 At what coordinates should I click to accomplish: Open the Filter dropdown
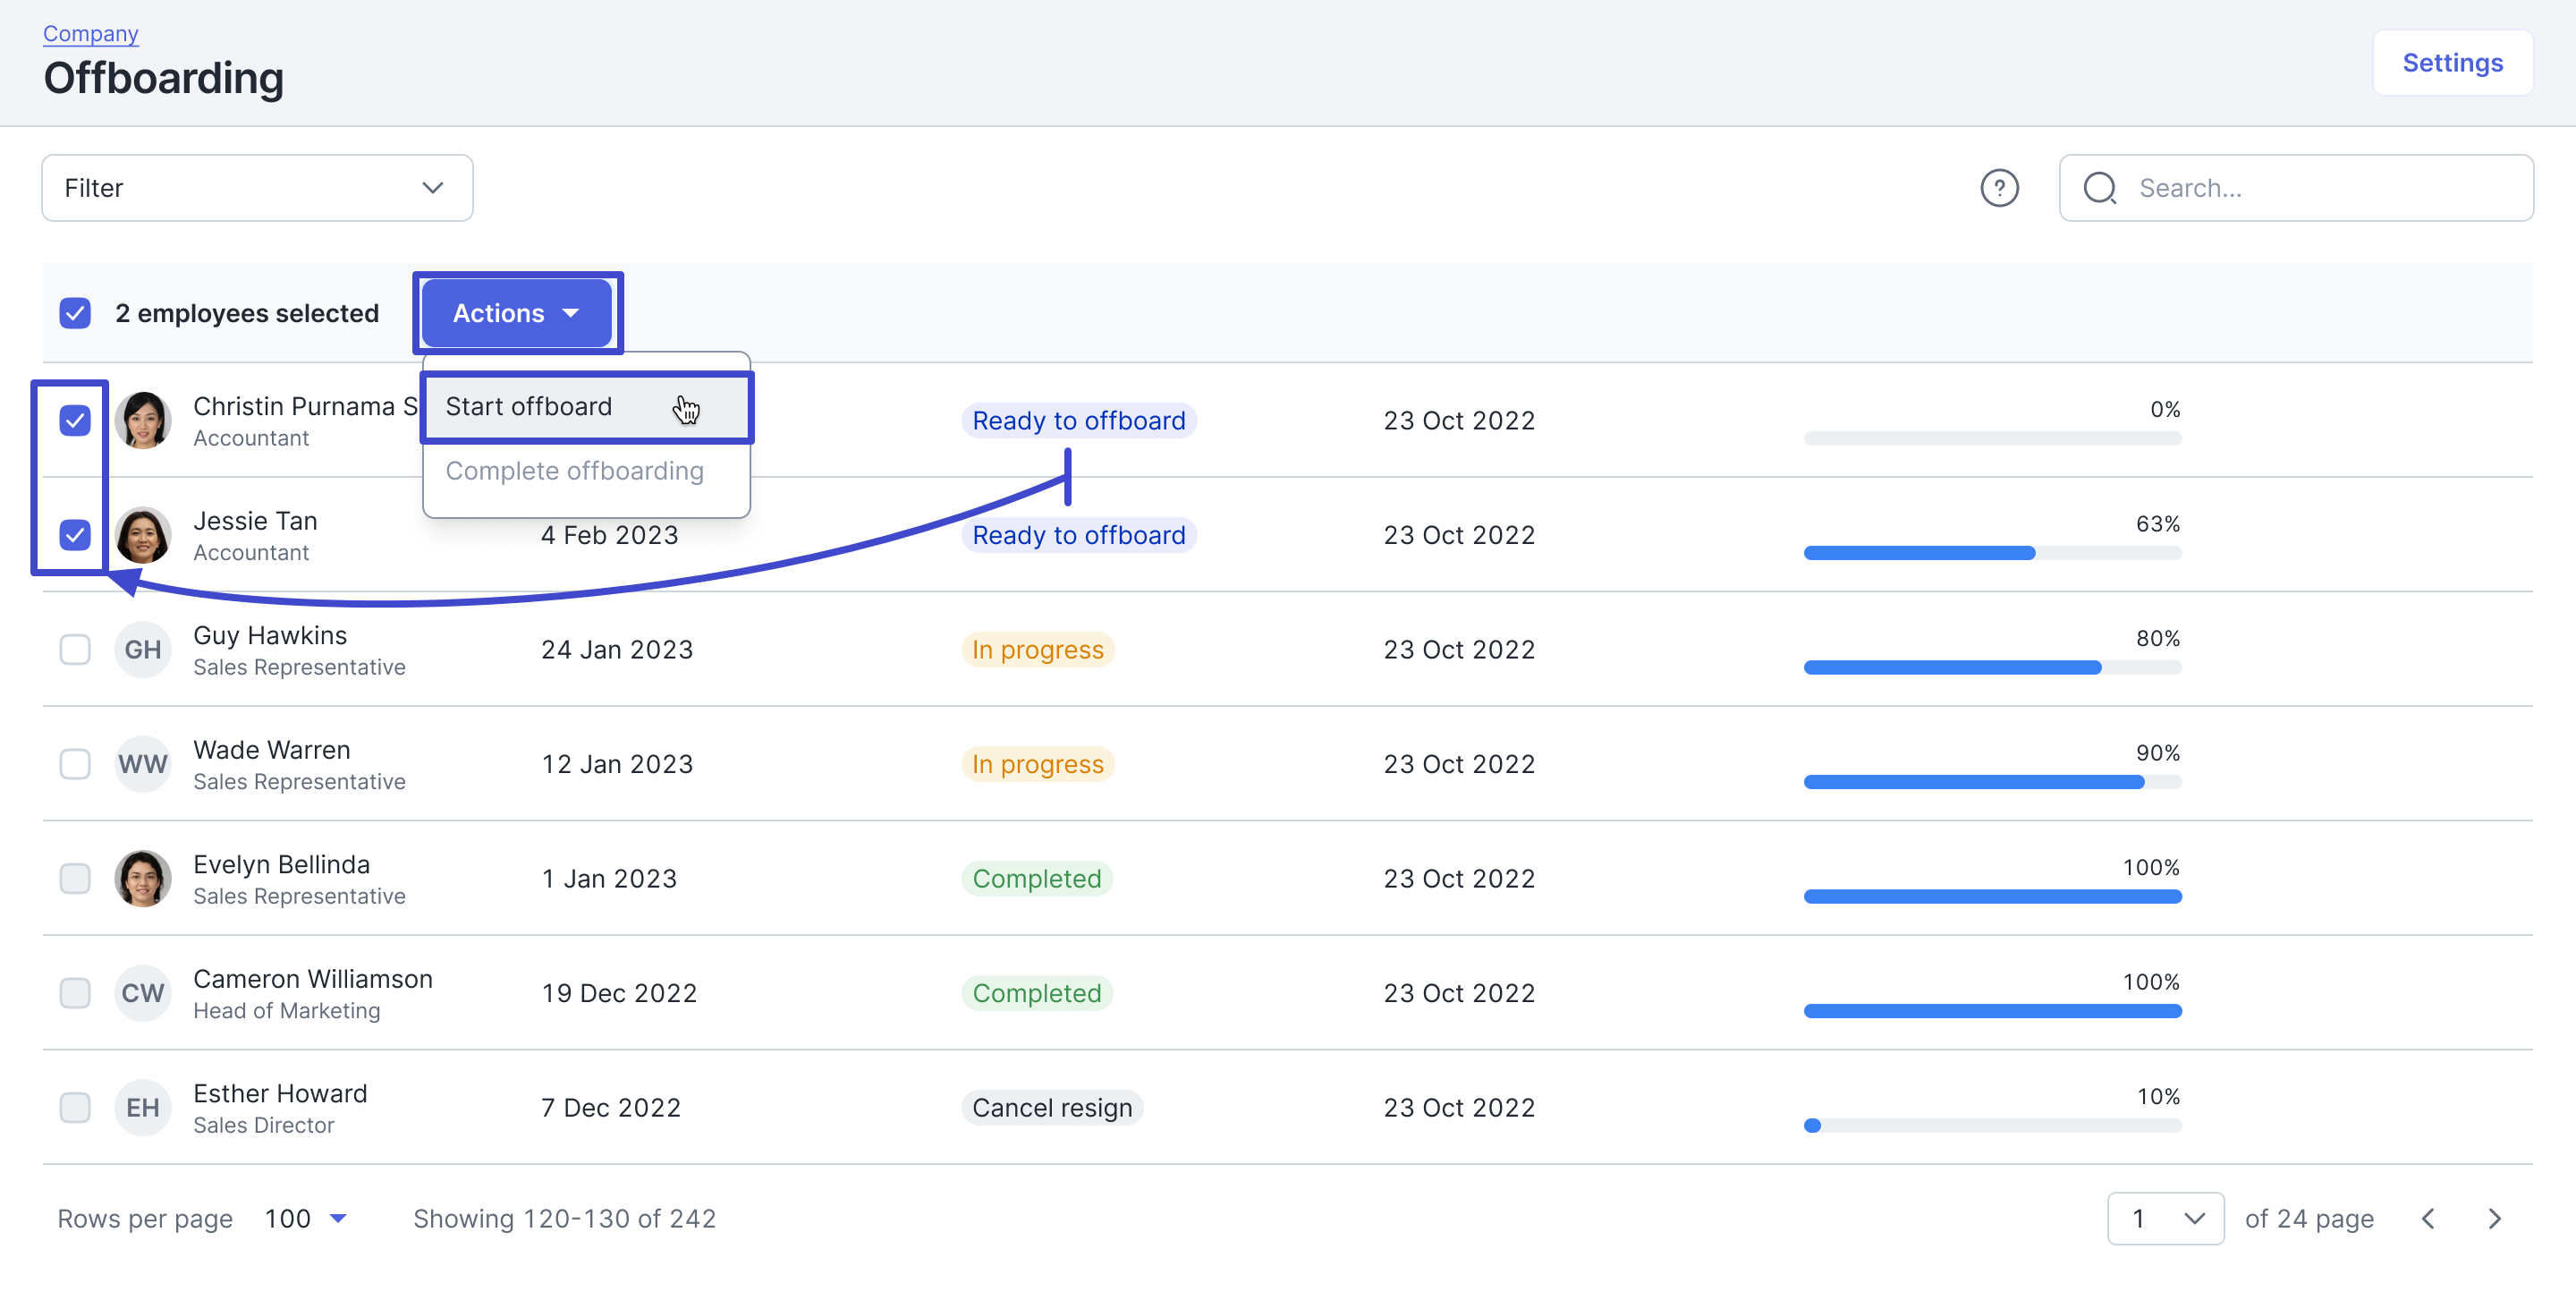(257, 188)
